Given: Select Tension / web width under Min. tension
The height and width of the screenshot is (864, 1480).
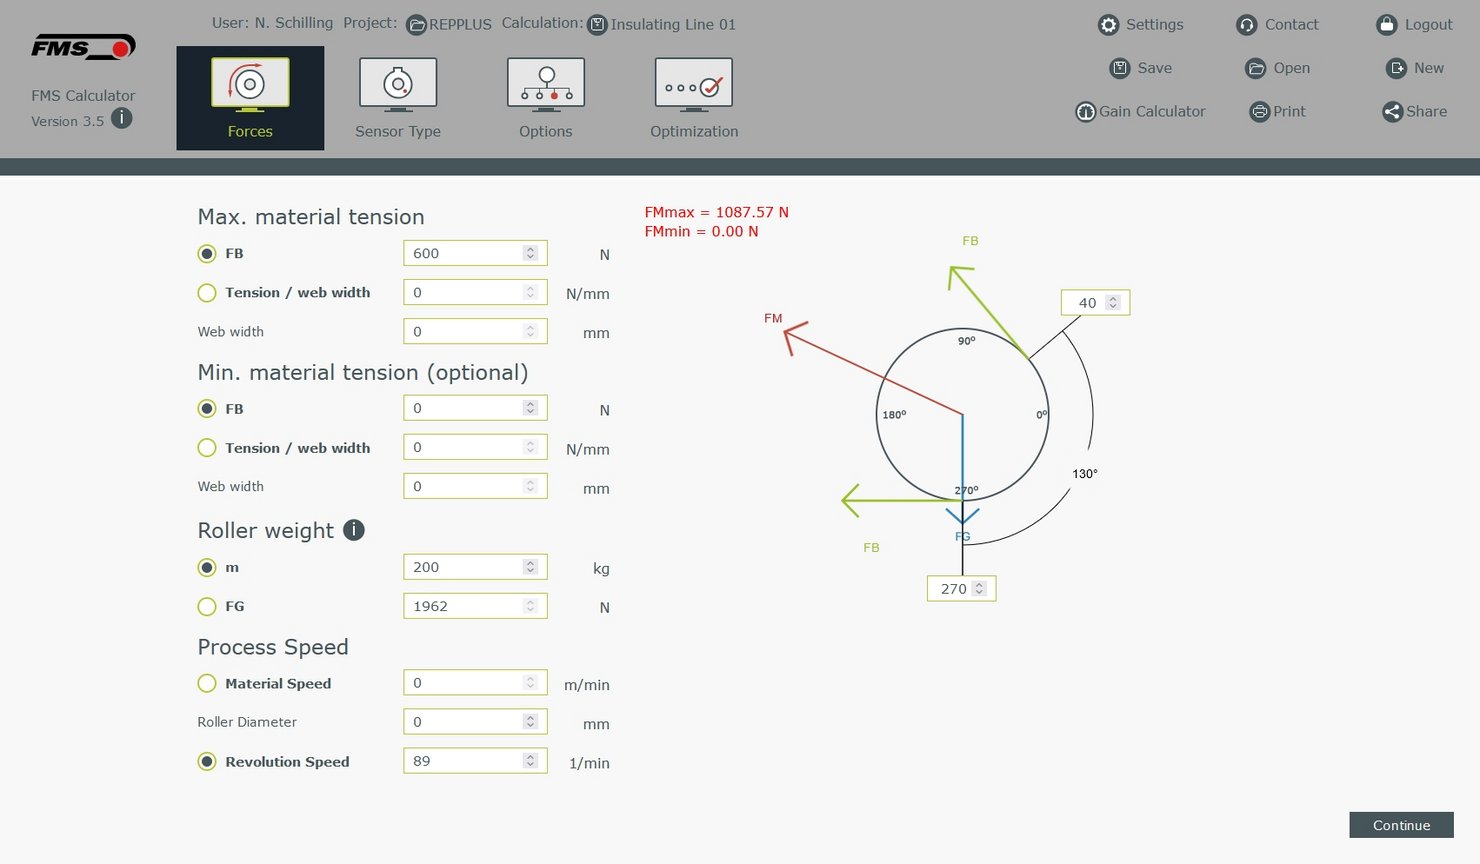Looking at the screenshot, I should pos(207,448).
